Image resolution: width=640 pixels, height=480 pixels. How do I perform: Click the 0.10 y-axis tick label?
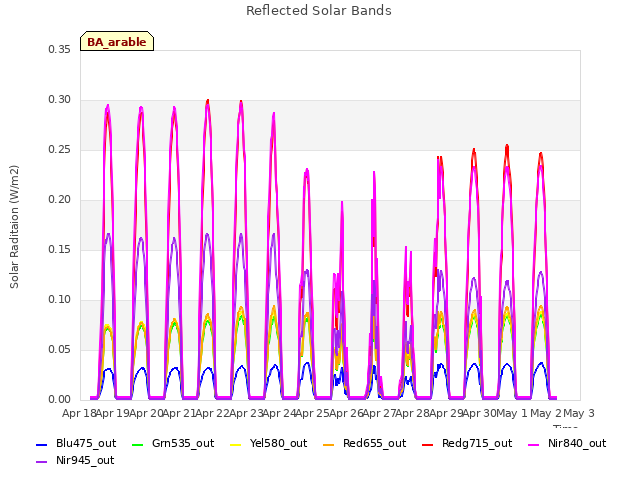[60, 300]
